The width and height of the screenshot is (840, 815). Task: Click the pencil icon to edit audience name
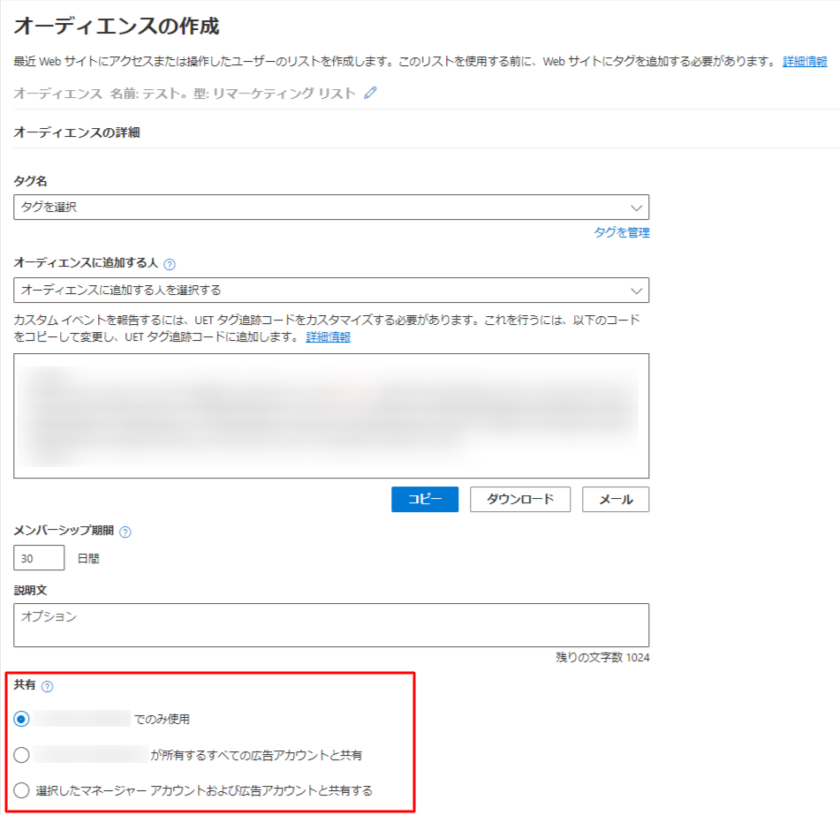point(371,93)
